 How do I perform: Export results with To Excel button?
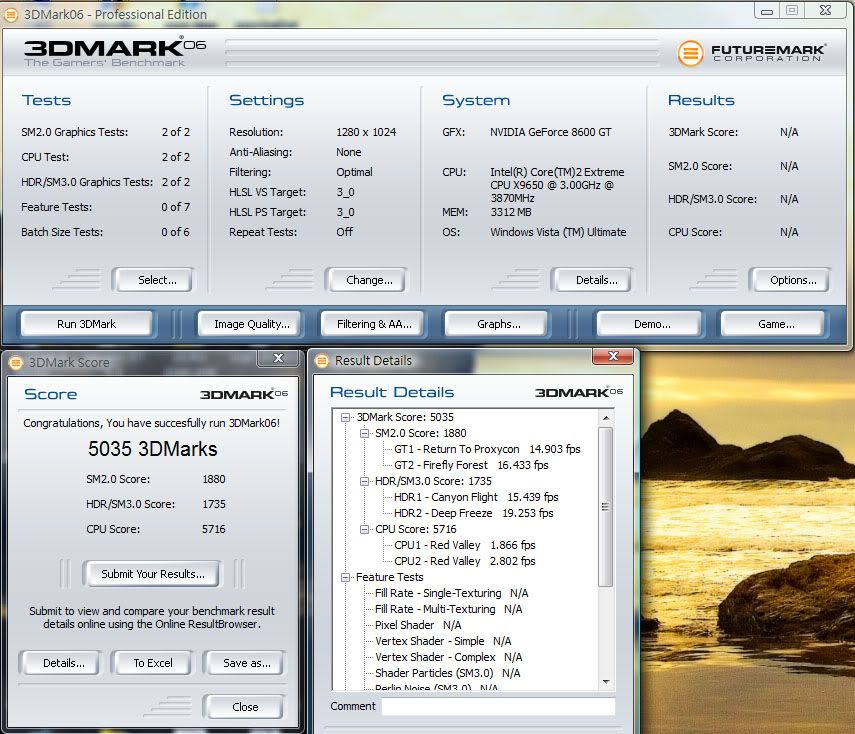point(152,663)
